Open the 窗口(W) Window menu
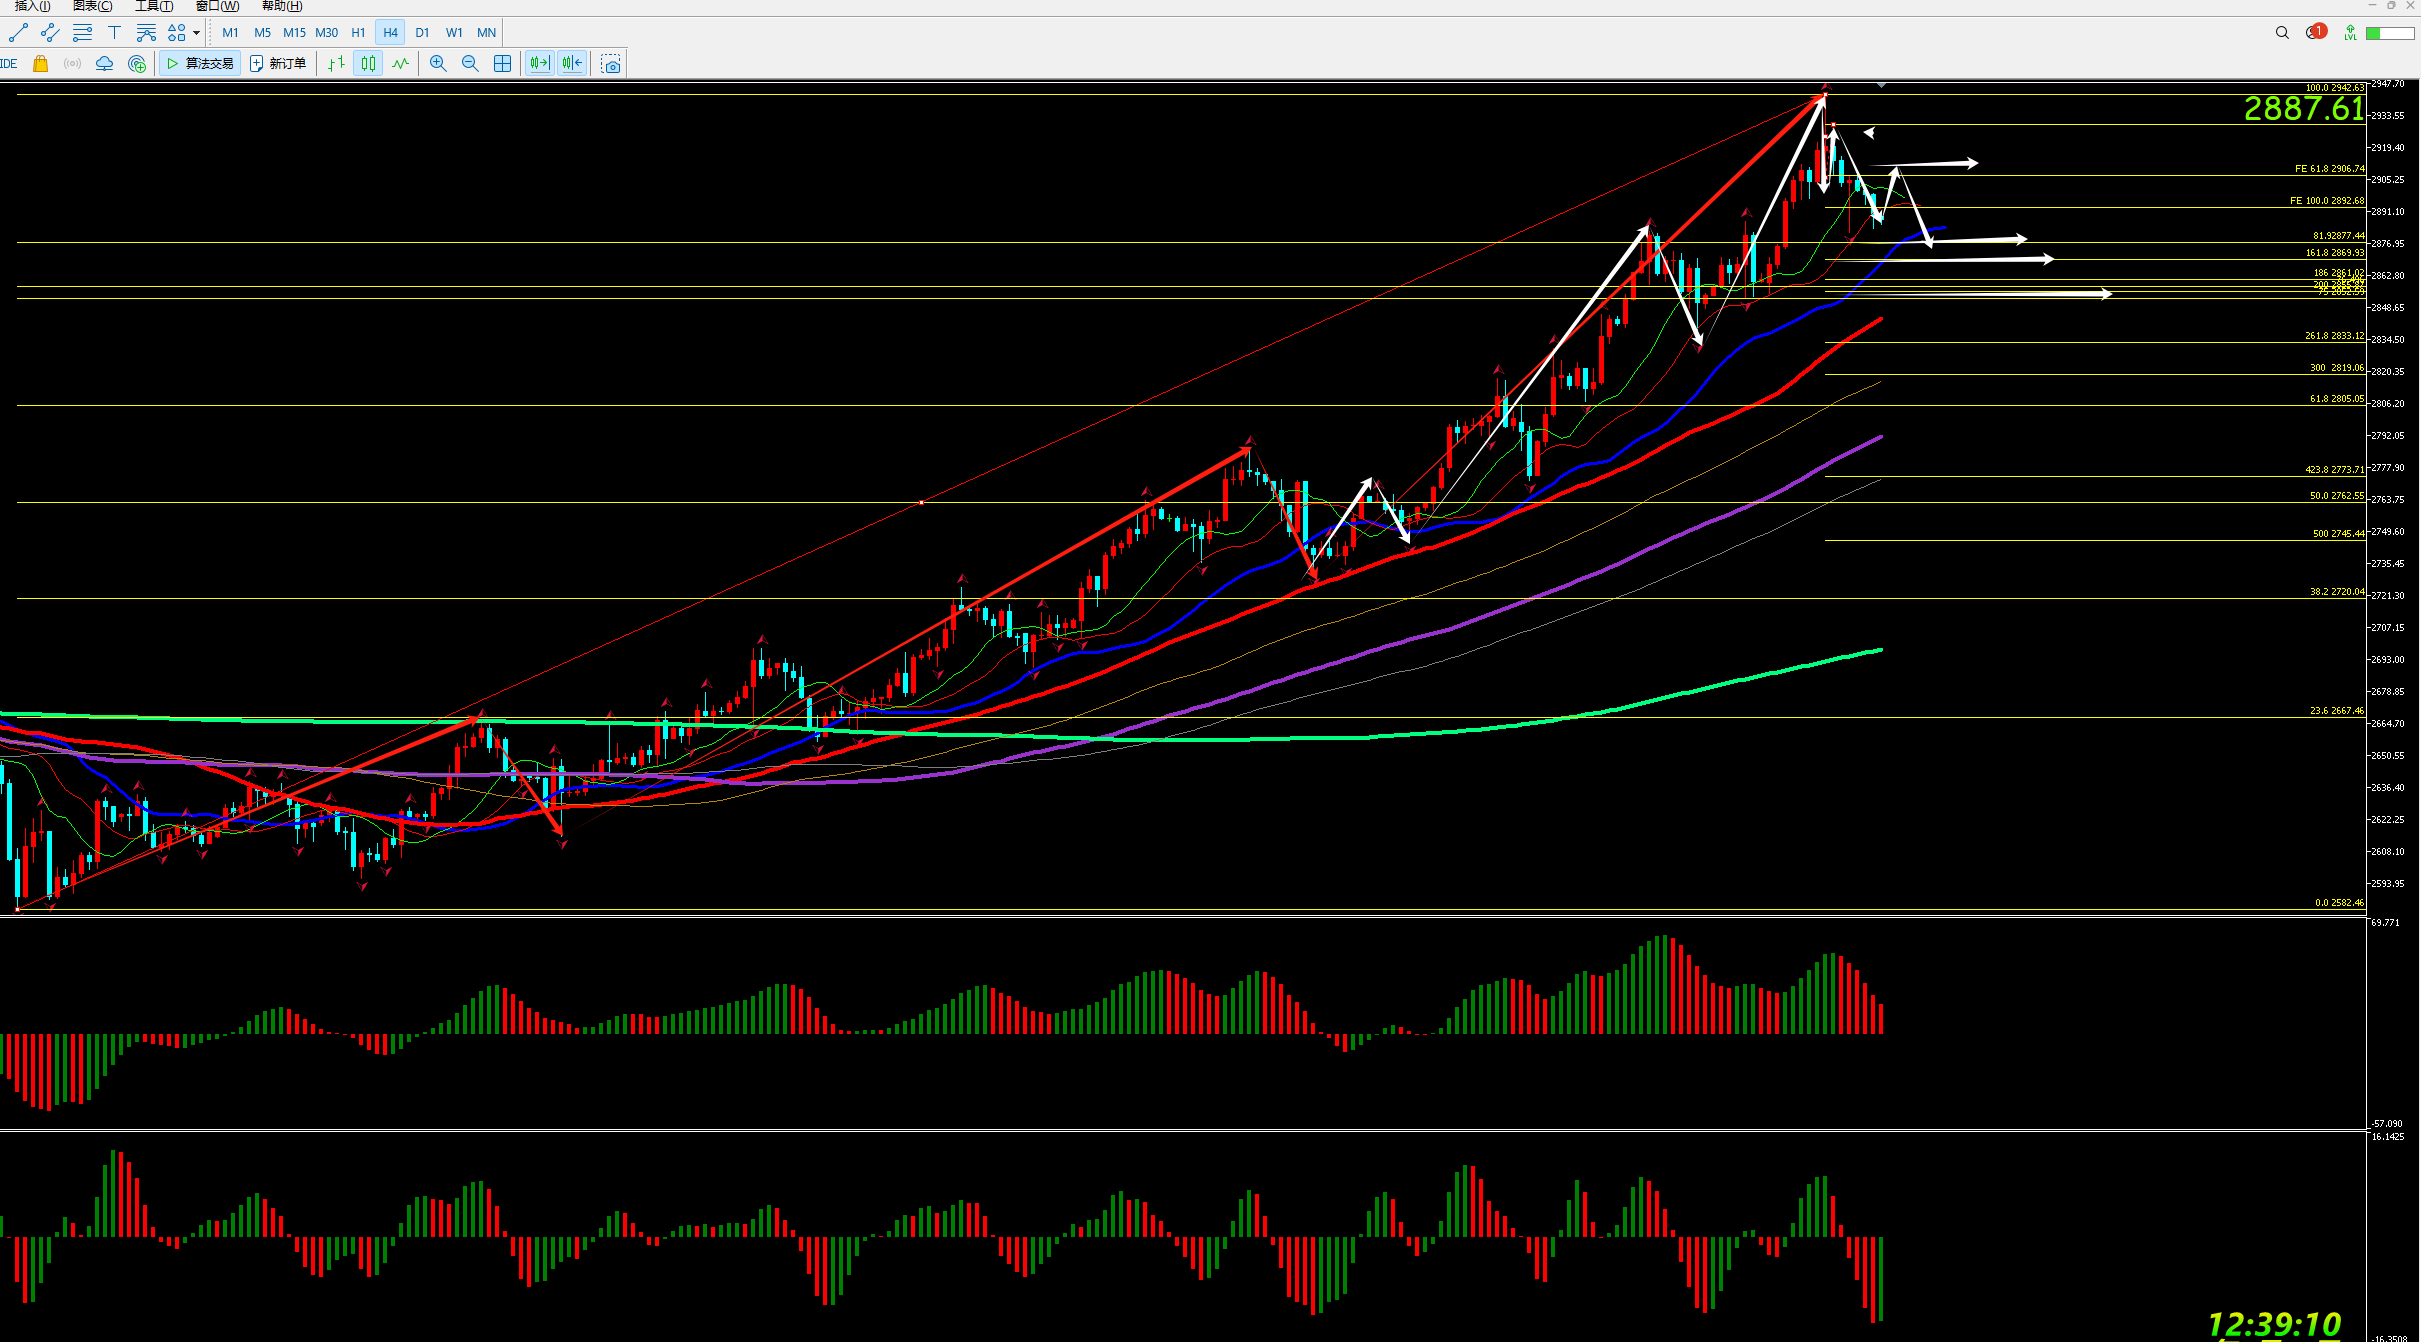The width and height of the screenshot is (2421, 1342). click(217, 6)
